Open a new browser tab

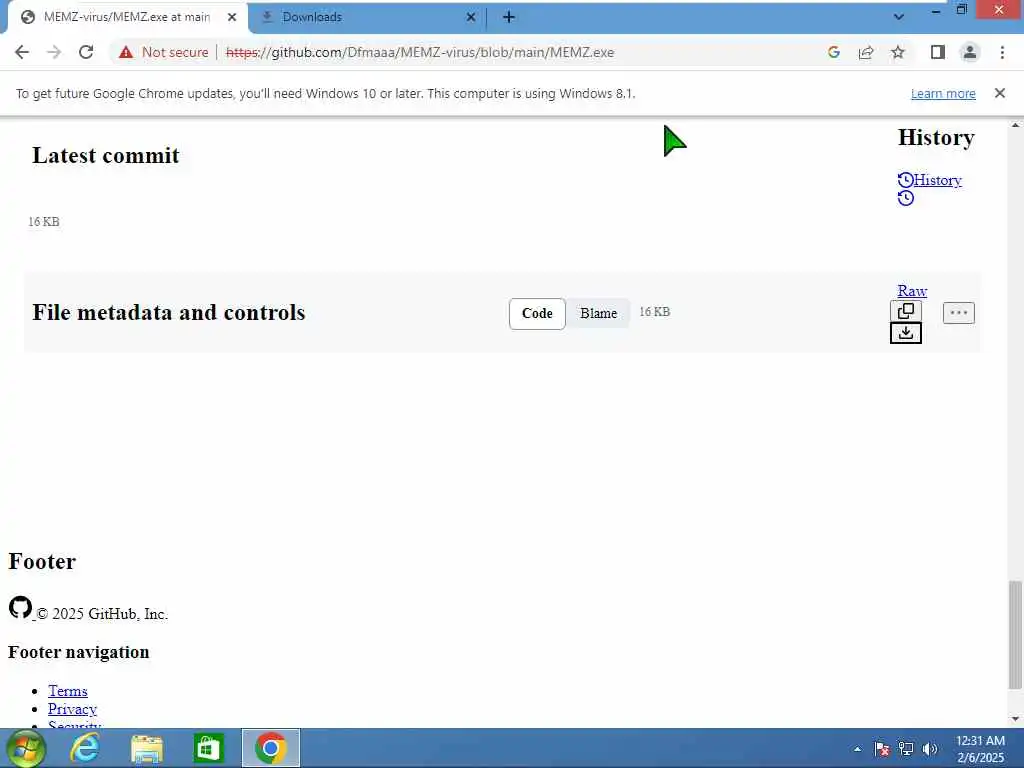[x=509, y=17]
